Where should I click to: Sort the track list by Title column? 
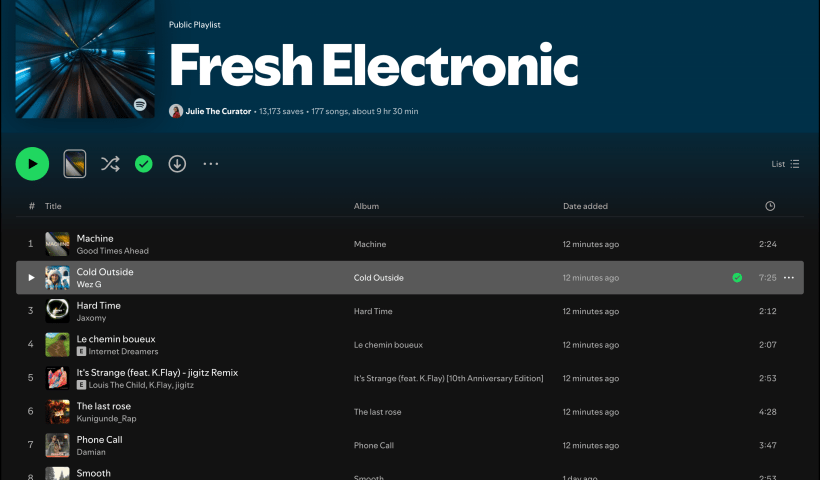pyautogui.click(x=53, y=206)
